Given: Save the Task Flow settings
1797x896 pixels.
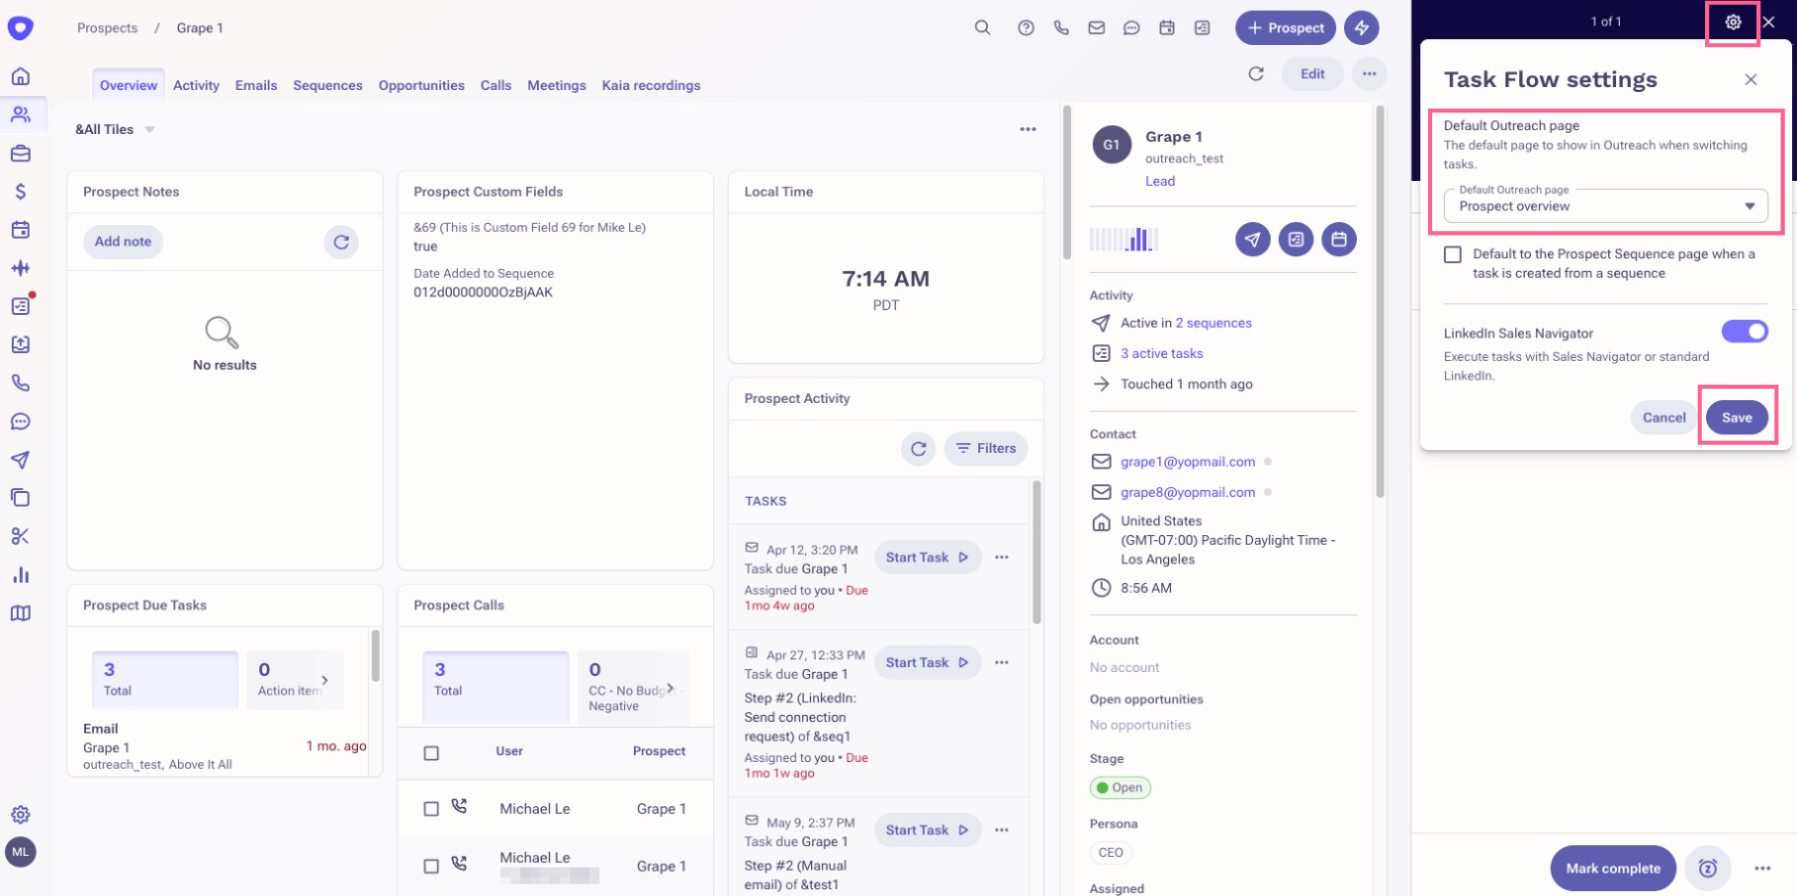Looking at the screenshot, I should tap(1736, 417).
